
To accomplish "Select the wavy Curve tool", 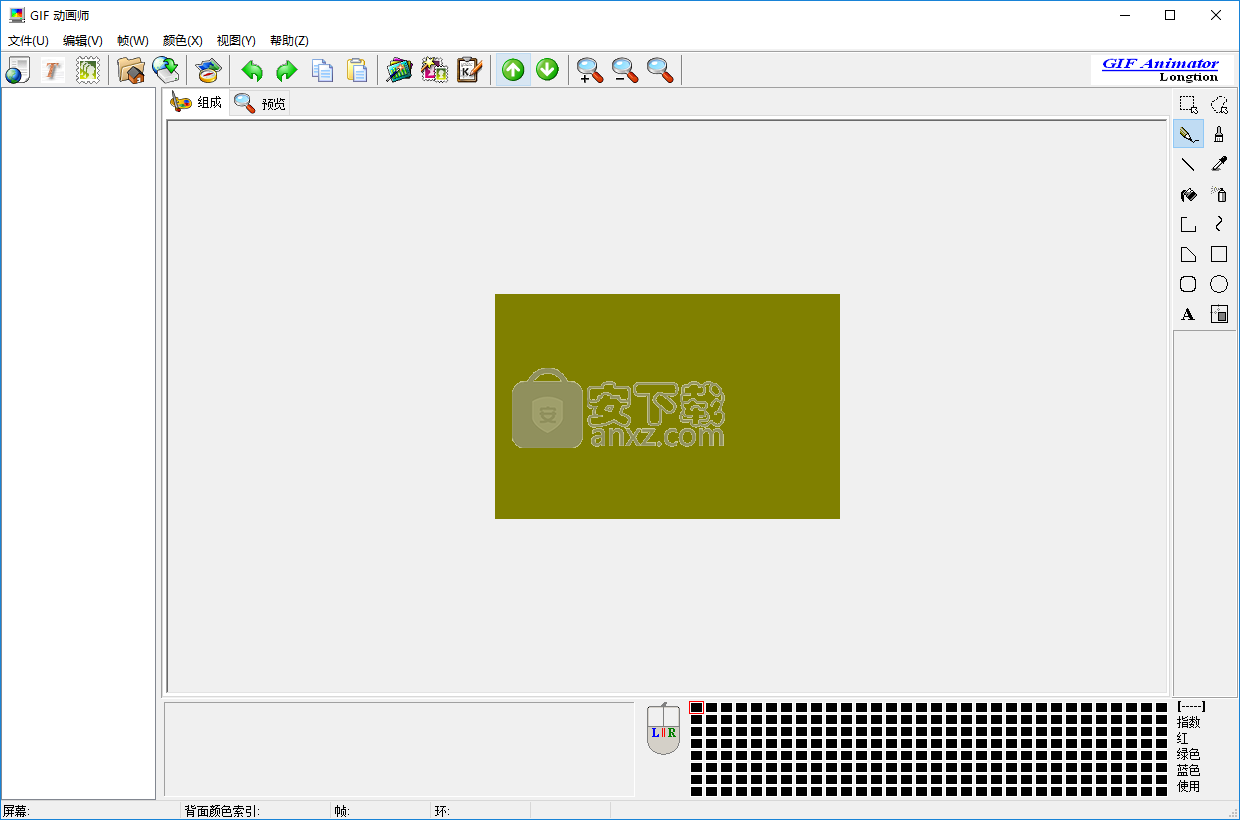I will (x=1219, y=224).
